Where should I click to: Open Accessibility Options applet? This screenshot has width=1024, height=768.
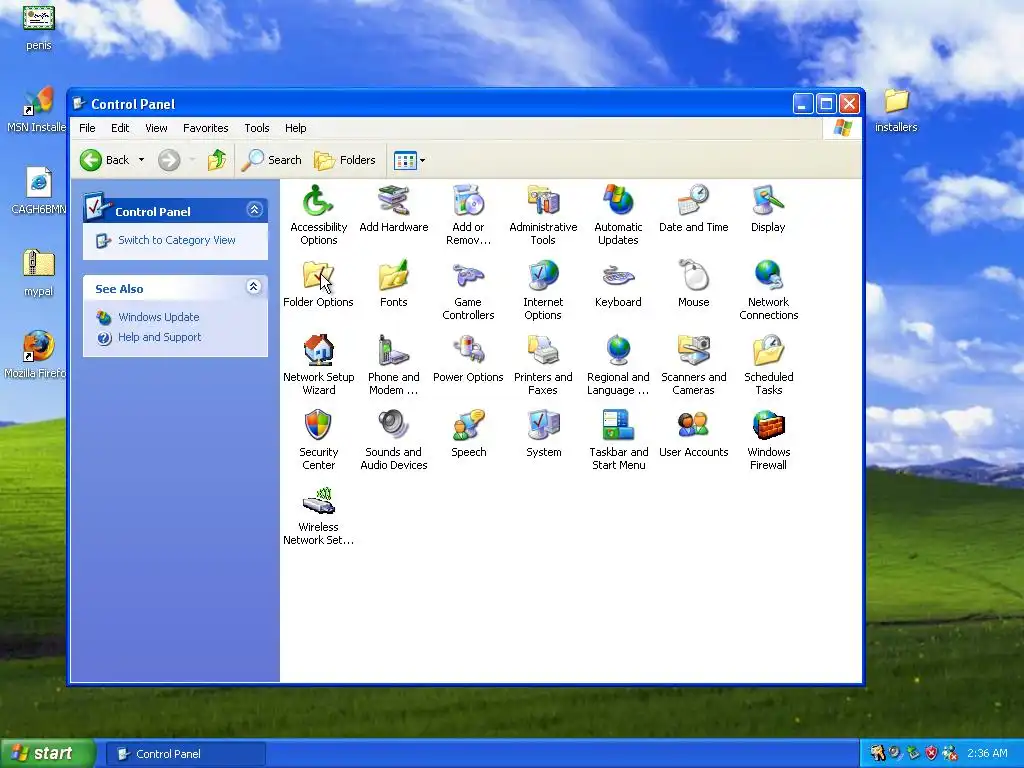pyautogui.click(x=318, y=214)
